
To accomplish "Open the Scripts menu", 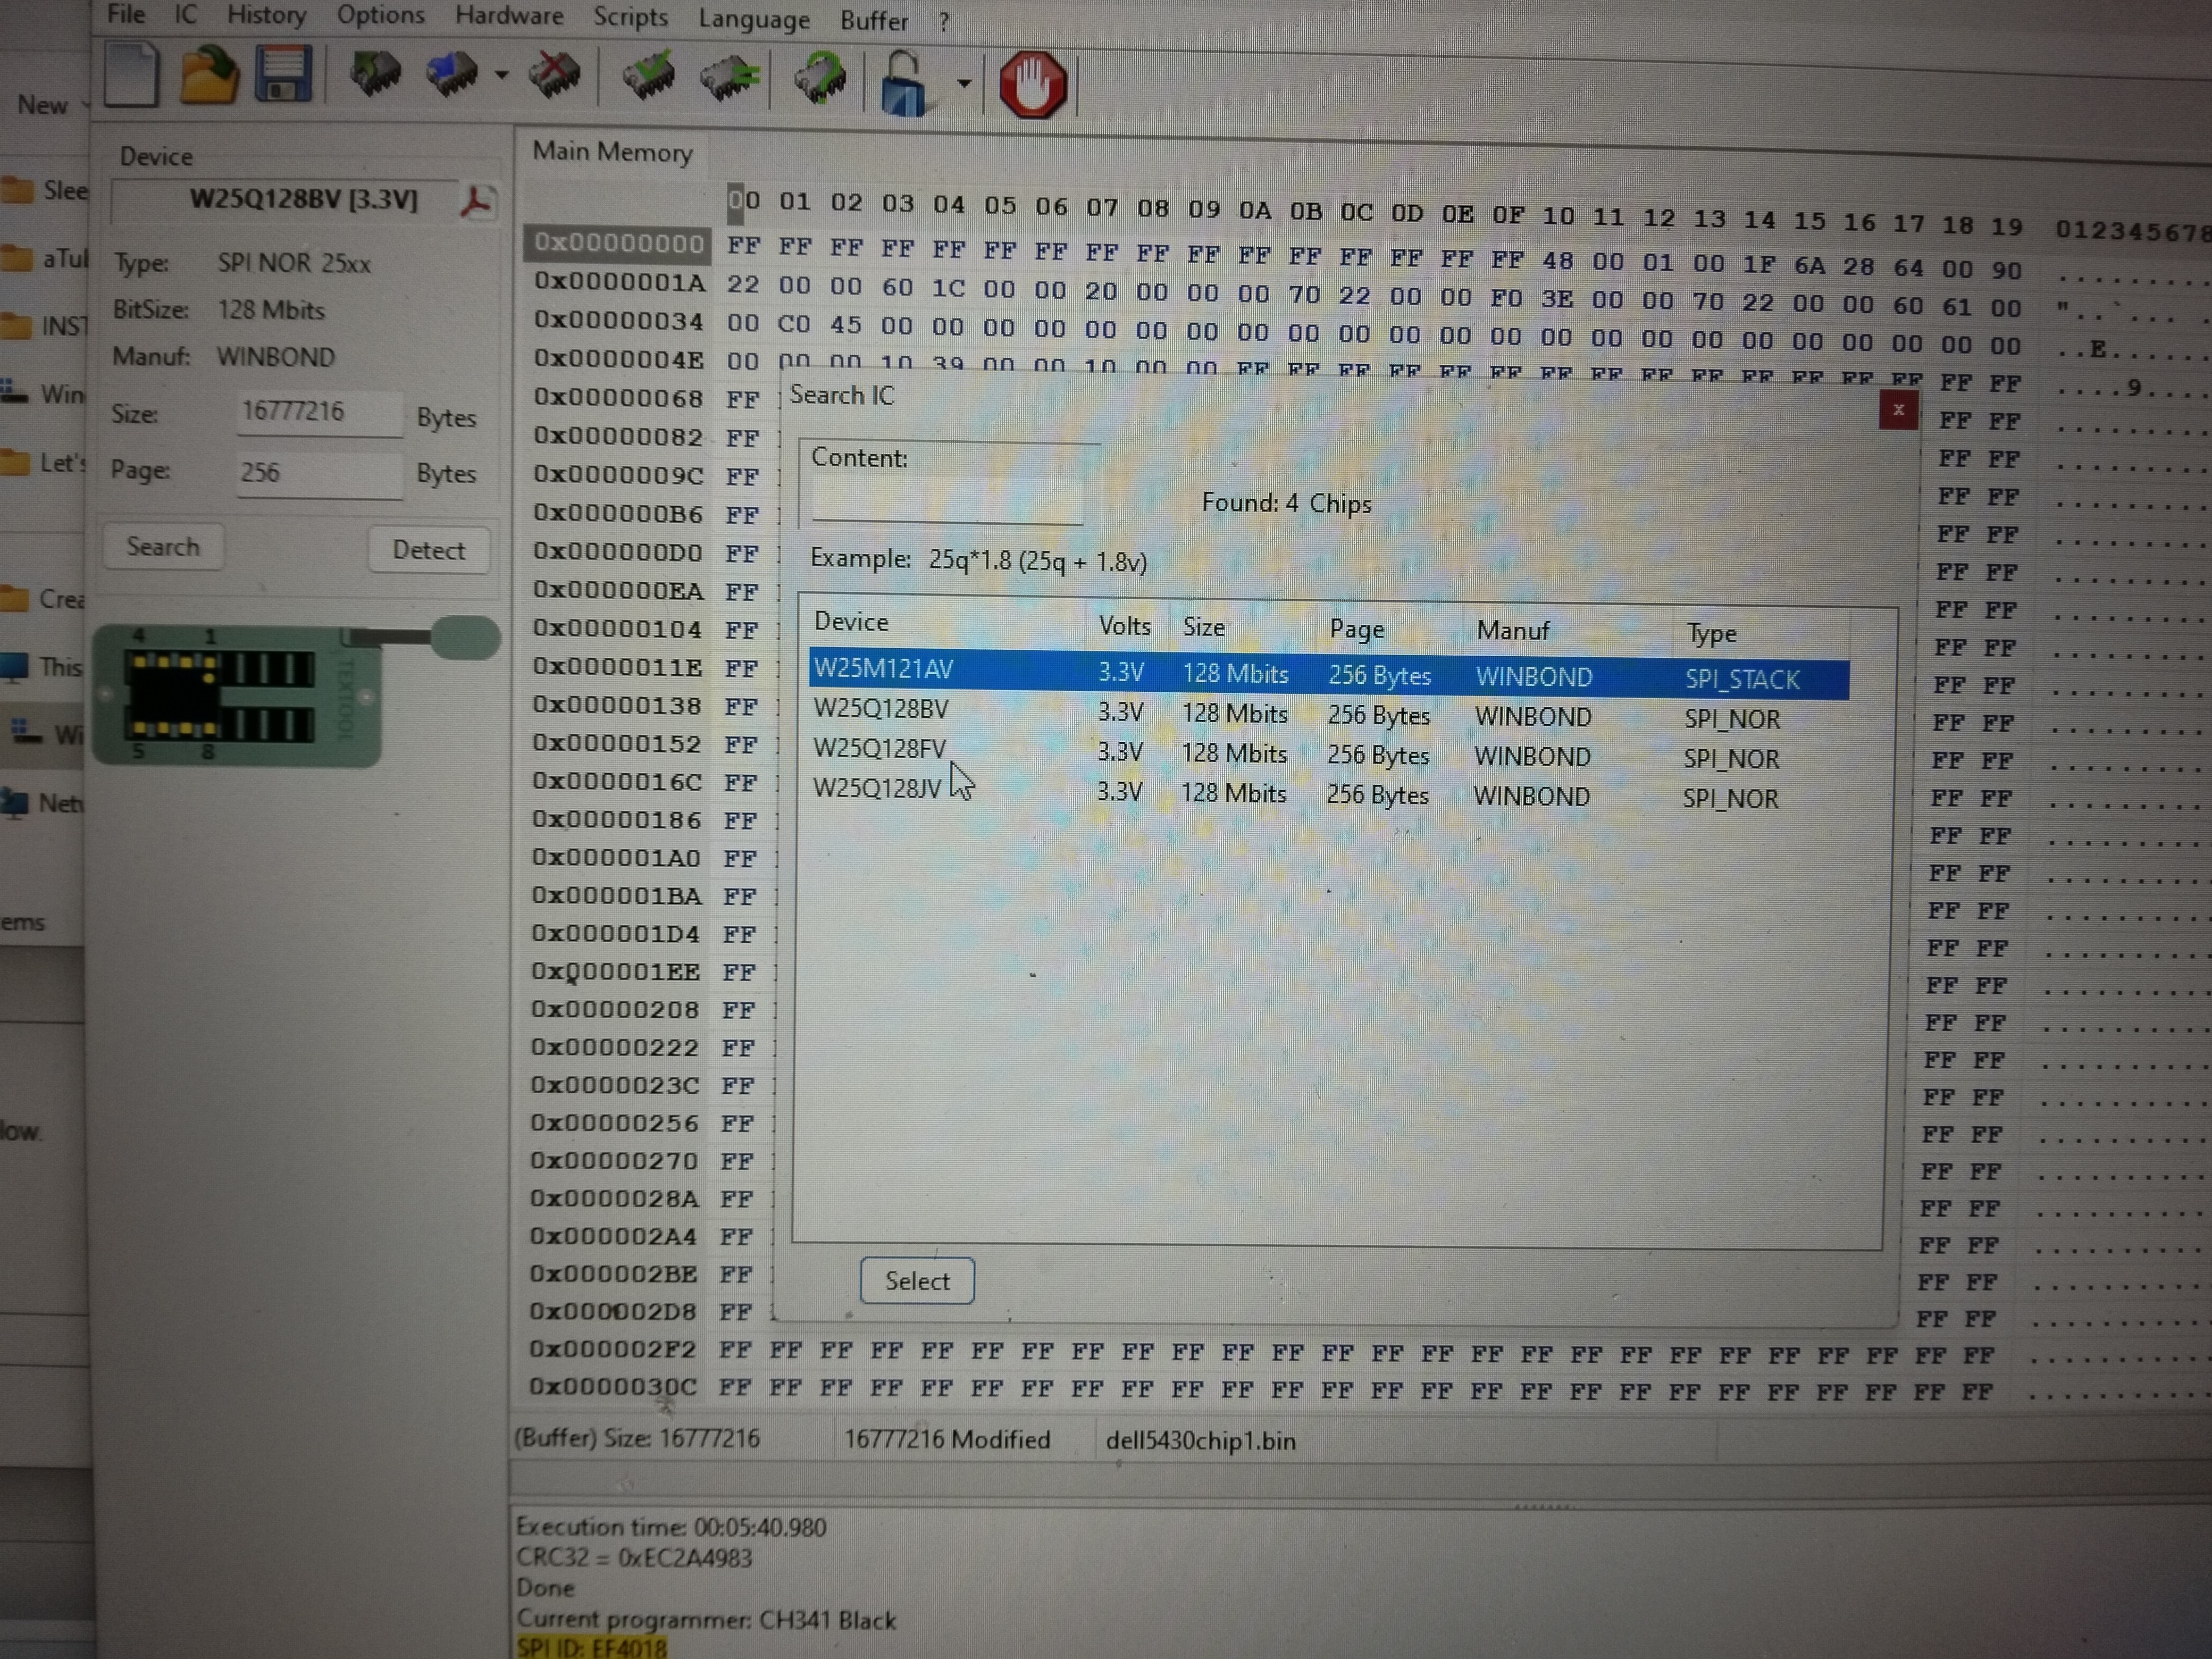I will [x=630, y=18].
